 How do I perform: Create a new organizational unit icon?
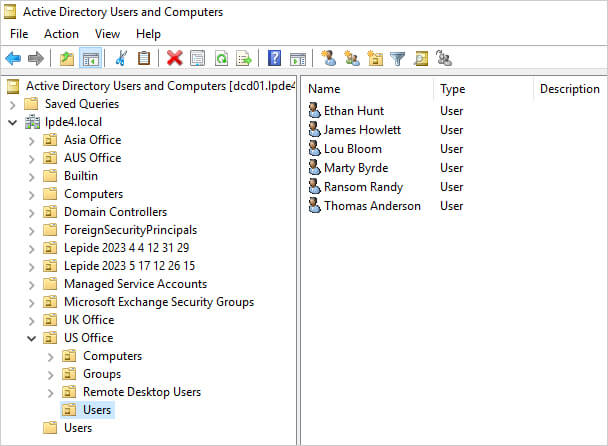click(x=375, y=59)
